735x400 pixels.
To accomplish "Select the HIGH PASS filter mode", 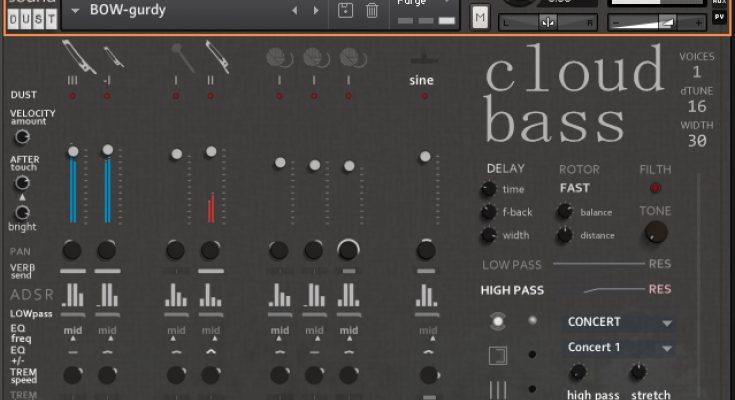I will pyautogui.click(x=511, y=290).
